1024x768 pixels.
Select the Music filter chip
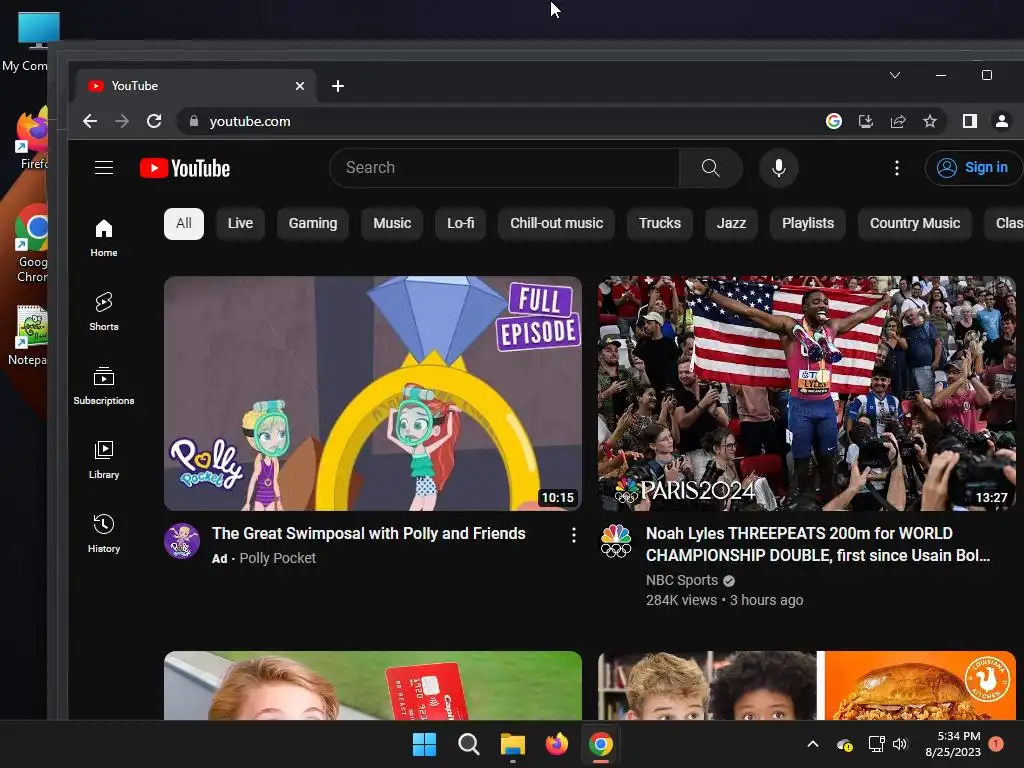click(392, 223)
